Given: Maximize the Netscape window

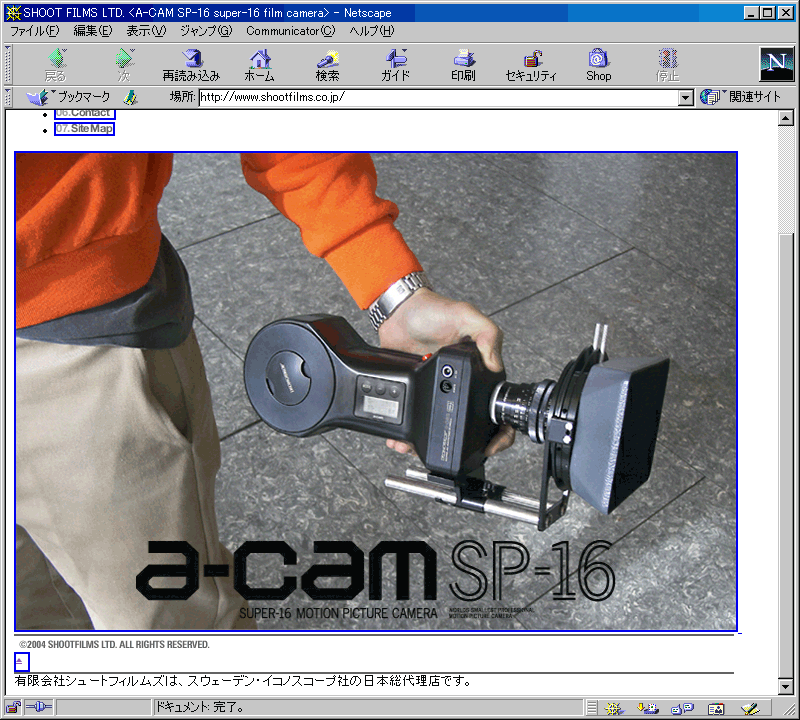Looking at the screenshot, I should [x=767, y=13].
